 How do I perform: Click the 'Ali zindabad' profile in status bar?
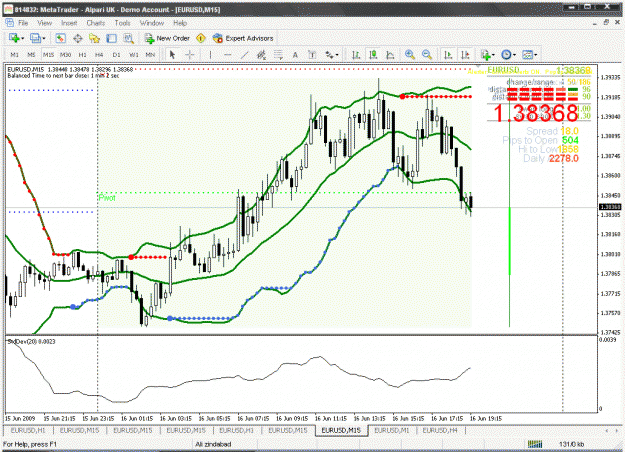213,444
